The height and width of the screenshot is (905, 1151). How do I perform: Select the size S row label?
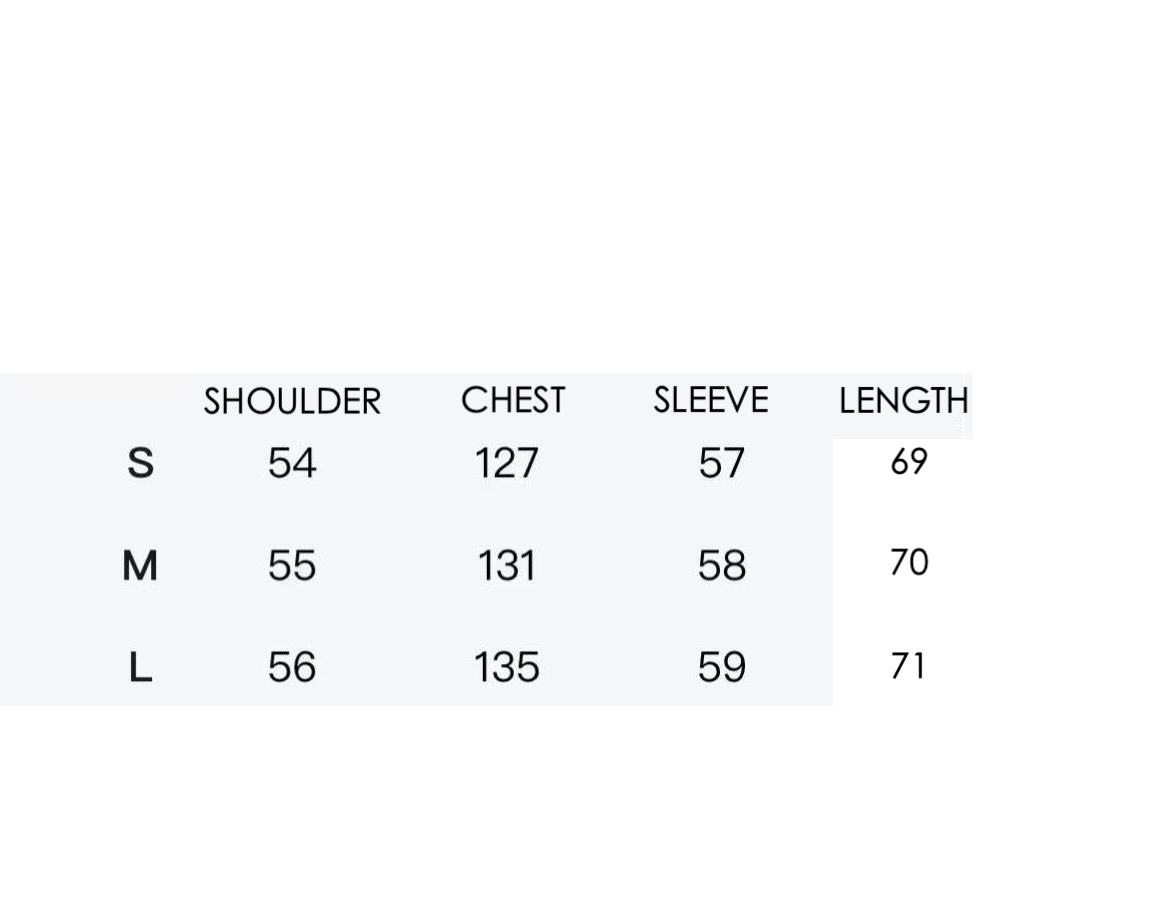click(x=141, y=463)
